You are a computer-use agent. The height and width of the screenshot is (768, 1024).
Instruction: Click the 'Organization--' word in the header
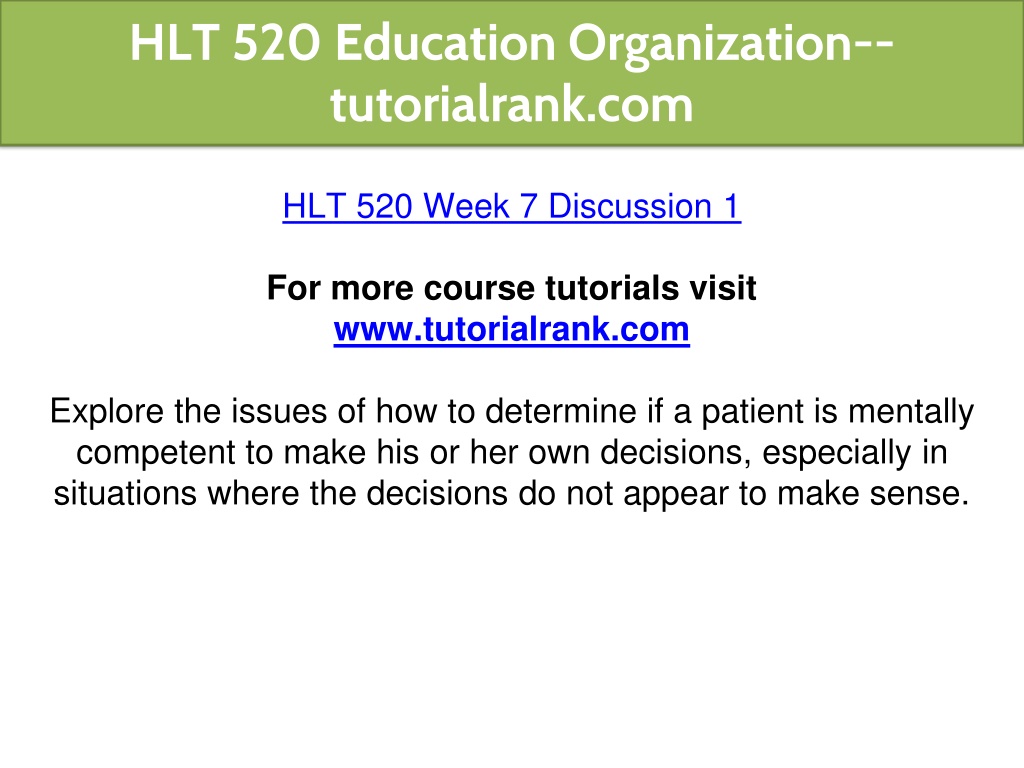(x=731, y=43)
